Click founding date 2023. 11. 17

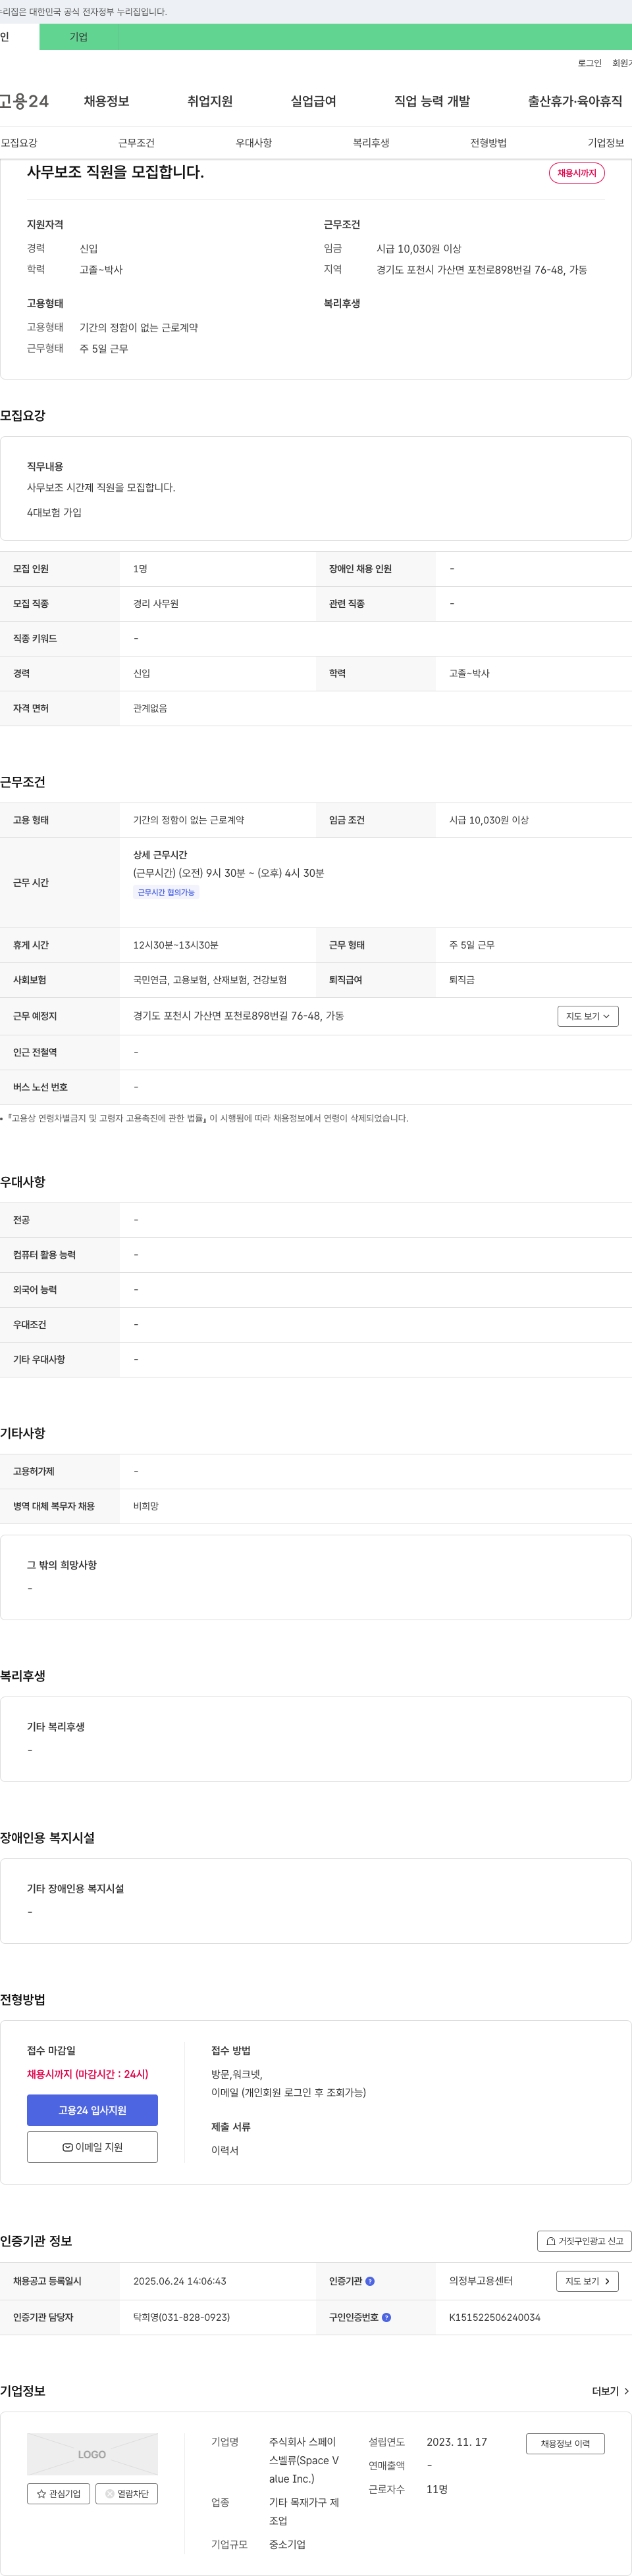coord(457,2442)
